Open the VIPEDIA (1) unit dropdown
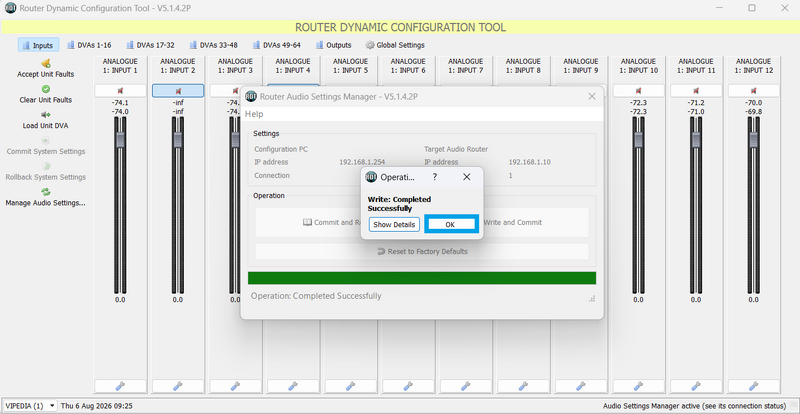The height and width of the screenshot is (414, 800). [30, 406]
